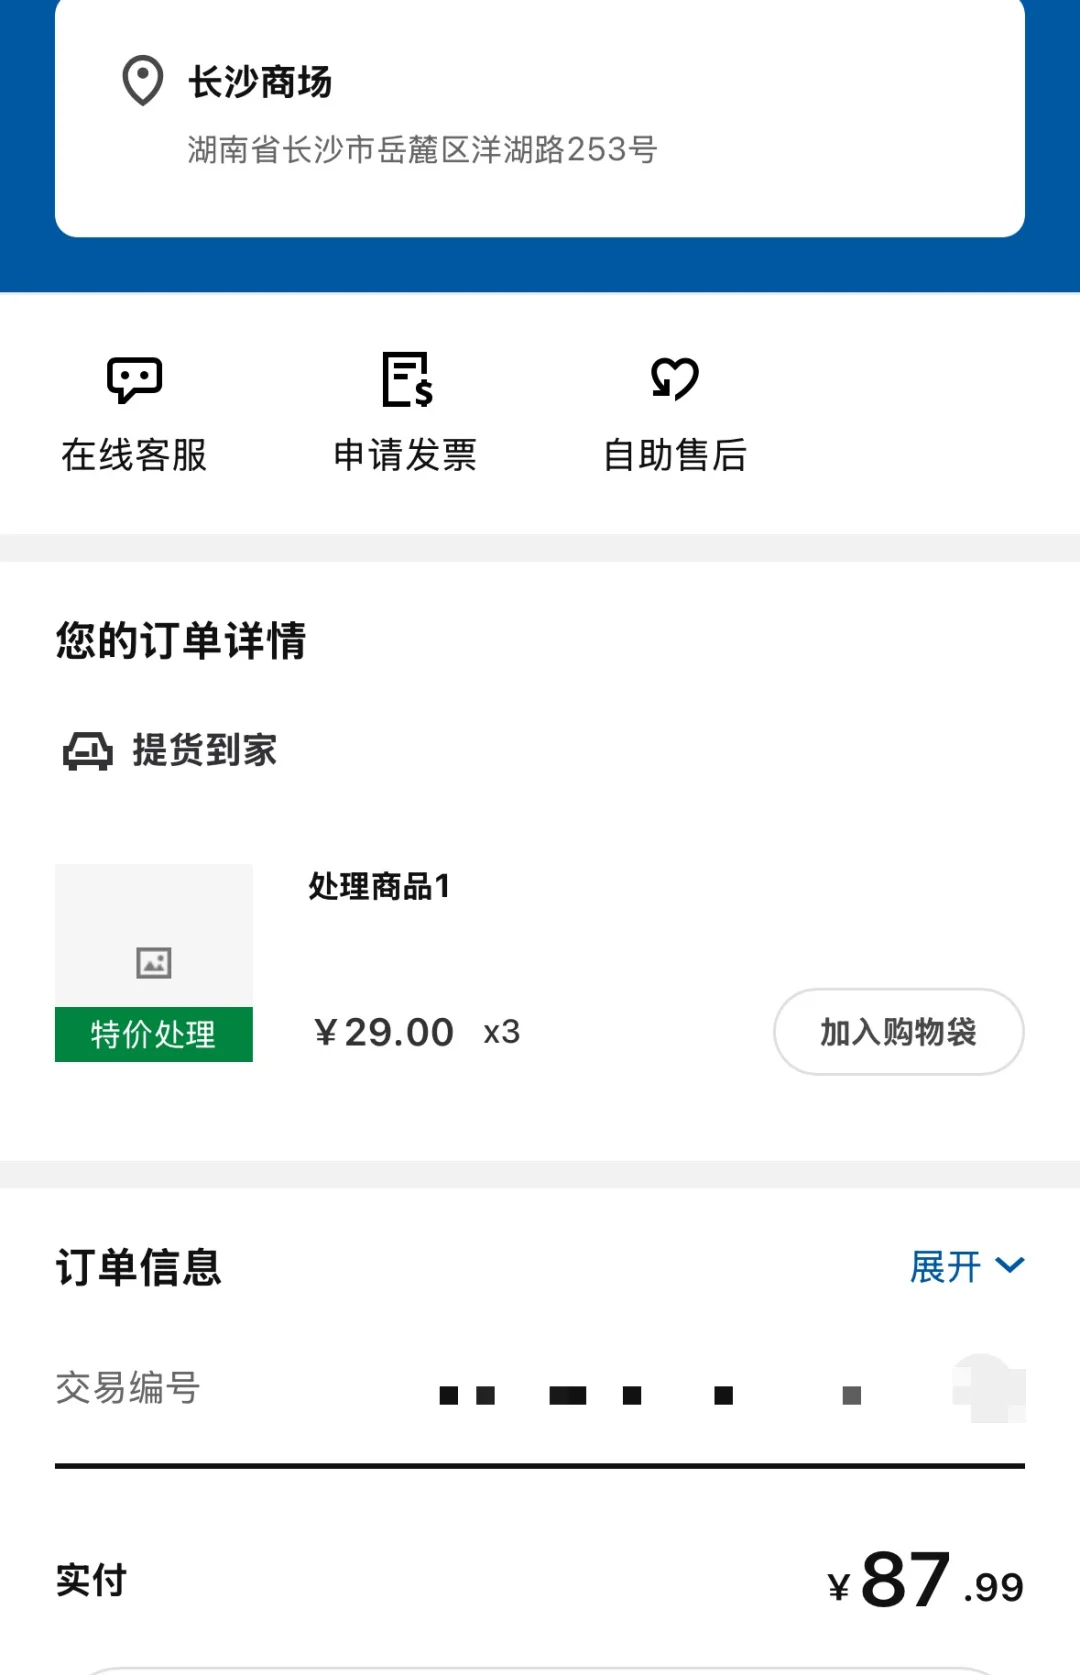Tap the 提货到家 delivery method label

click(x=205, y=750)
